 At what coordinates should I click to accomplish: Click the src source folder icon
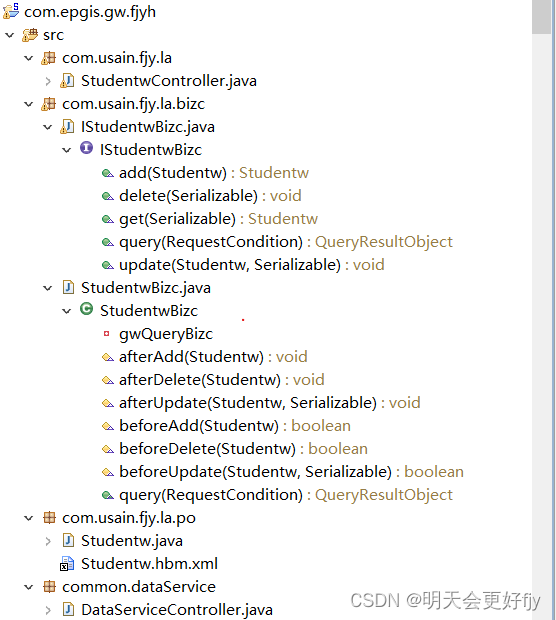click(x=30, y=35)
